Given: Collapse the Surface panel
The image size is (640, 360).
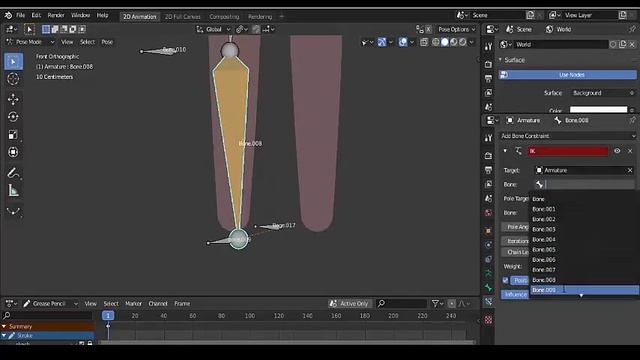Looking at the screenshot, I should click(501, 60).
